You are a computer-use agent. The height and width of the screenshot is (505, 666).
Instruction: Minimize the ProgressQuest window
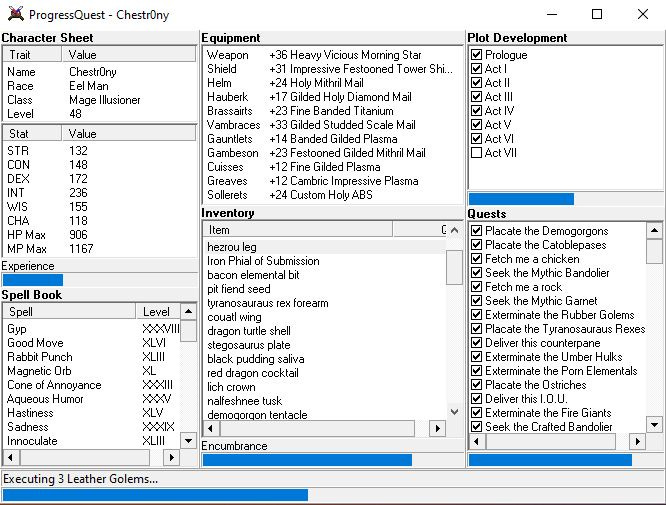(x=552, y=14)
